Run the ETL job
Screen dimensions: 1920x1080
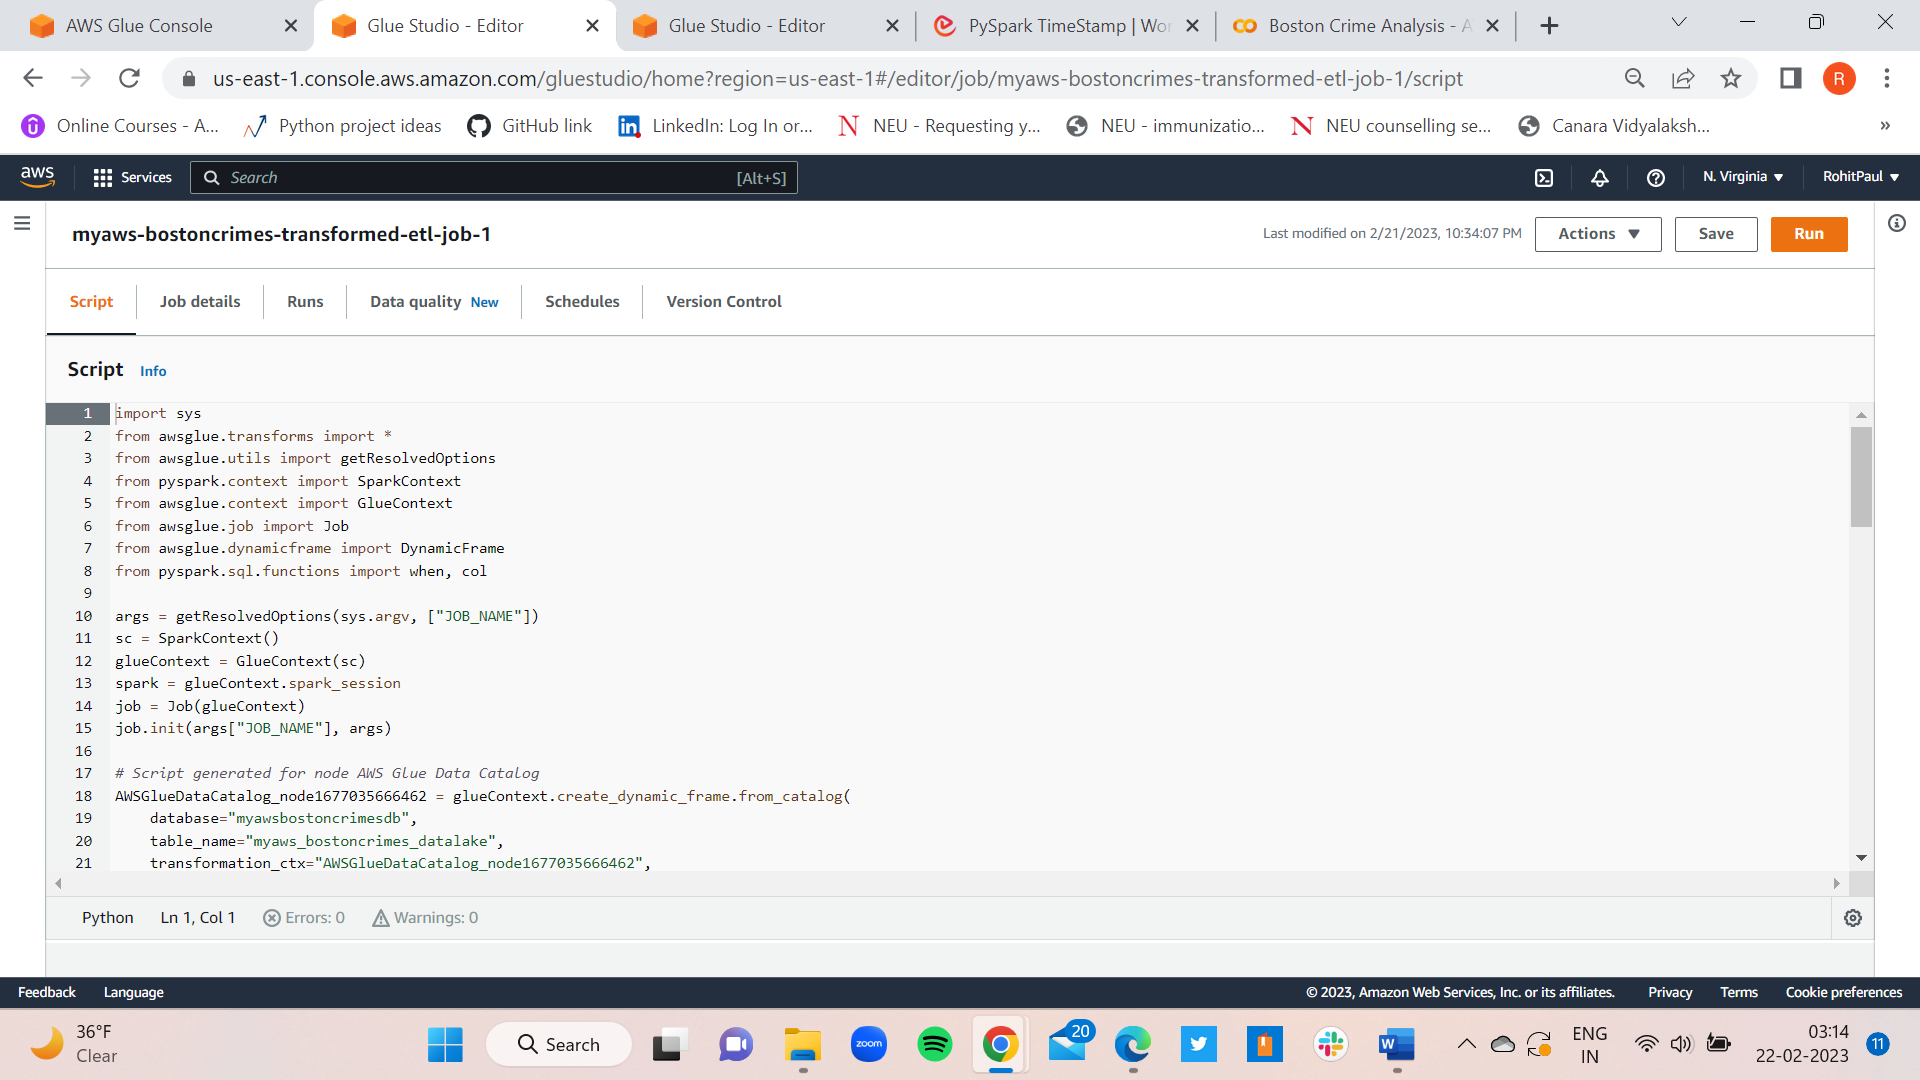tap(1808, 234)
